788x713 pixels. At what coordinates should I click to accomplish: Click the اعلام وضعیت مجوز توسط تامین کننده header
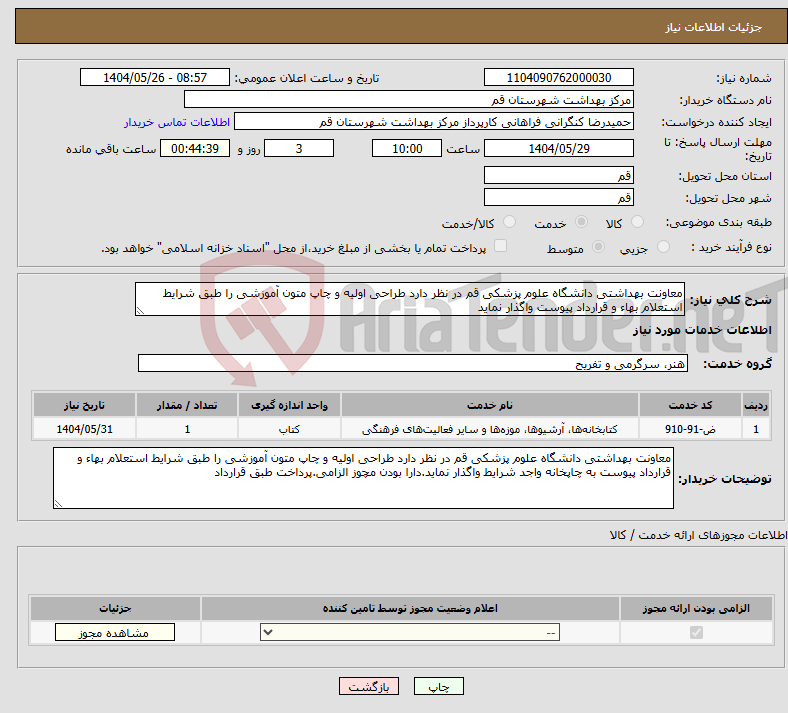(410, 608)
